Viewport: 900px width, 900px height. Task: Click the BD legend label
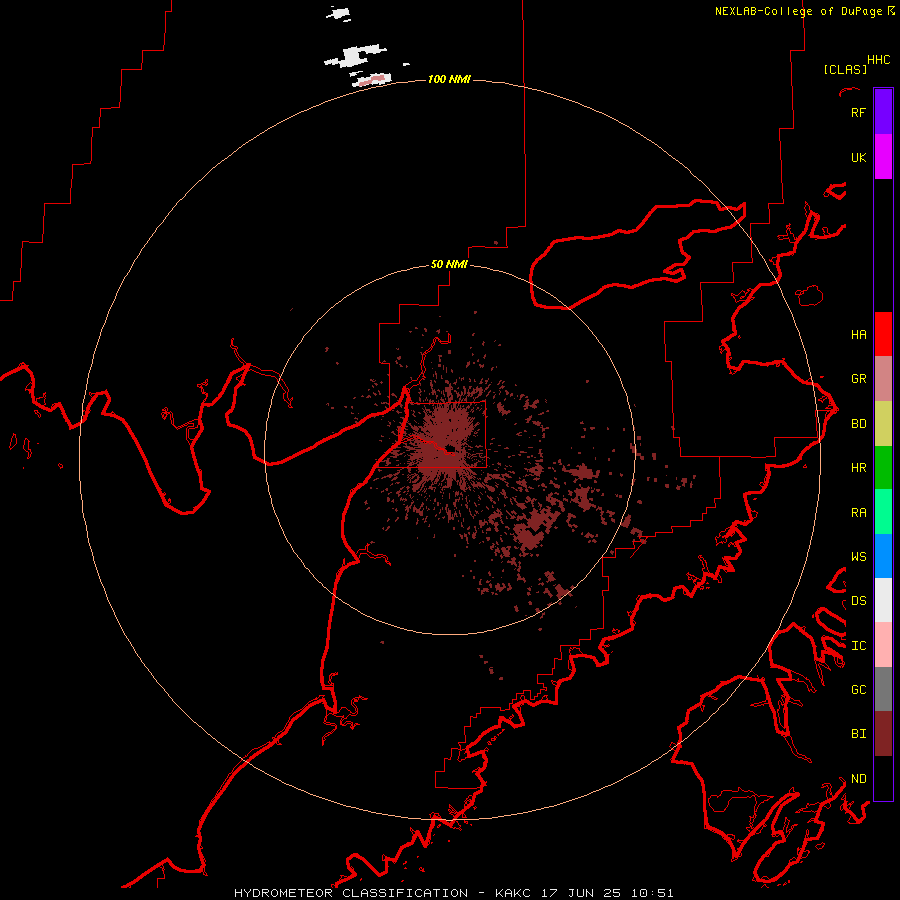858,423
